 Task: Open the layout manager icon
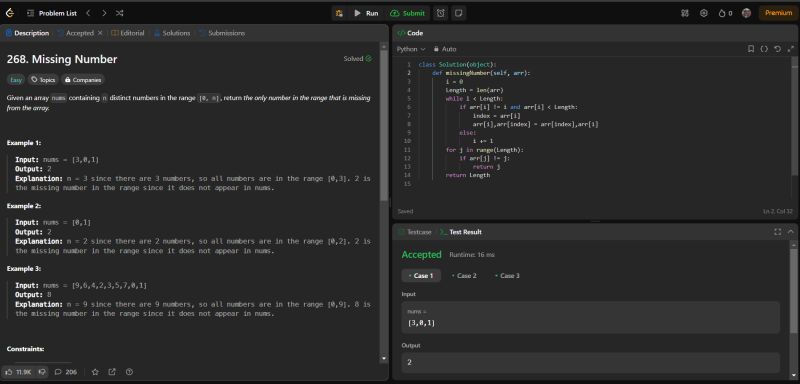point(685,13)
